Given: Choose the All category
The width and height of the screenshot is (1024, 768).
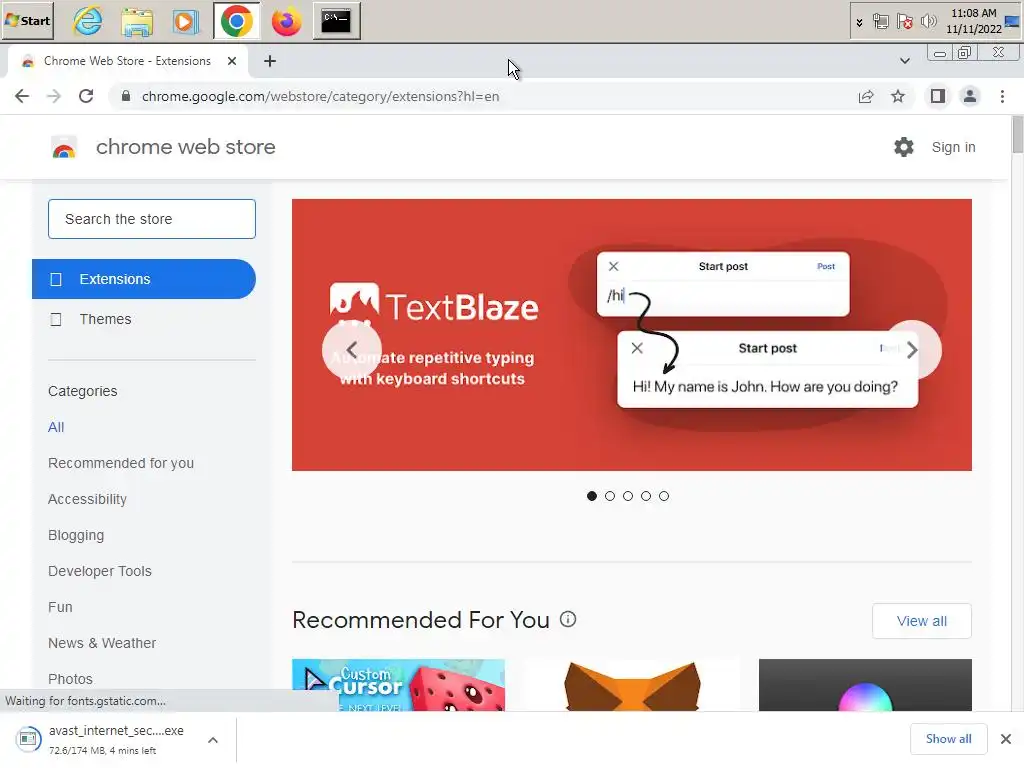Looking at the screenshot, I should coord(56,427).
